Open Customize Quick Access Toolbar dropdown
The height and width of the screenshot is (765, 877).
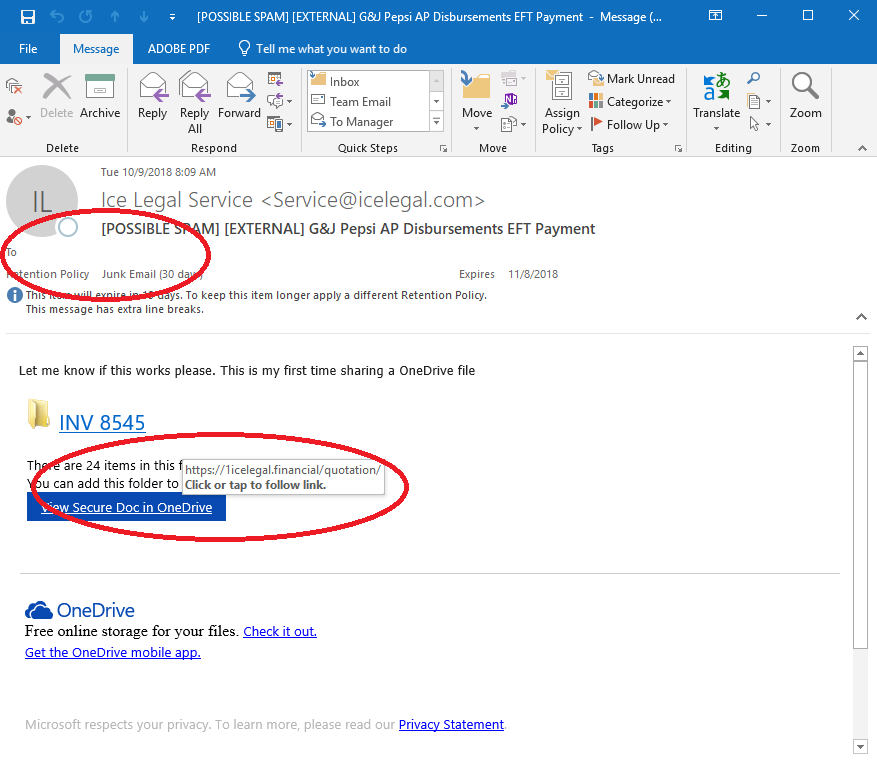(x=172, y=17)
